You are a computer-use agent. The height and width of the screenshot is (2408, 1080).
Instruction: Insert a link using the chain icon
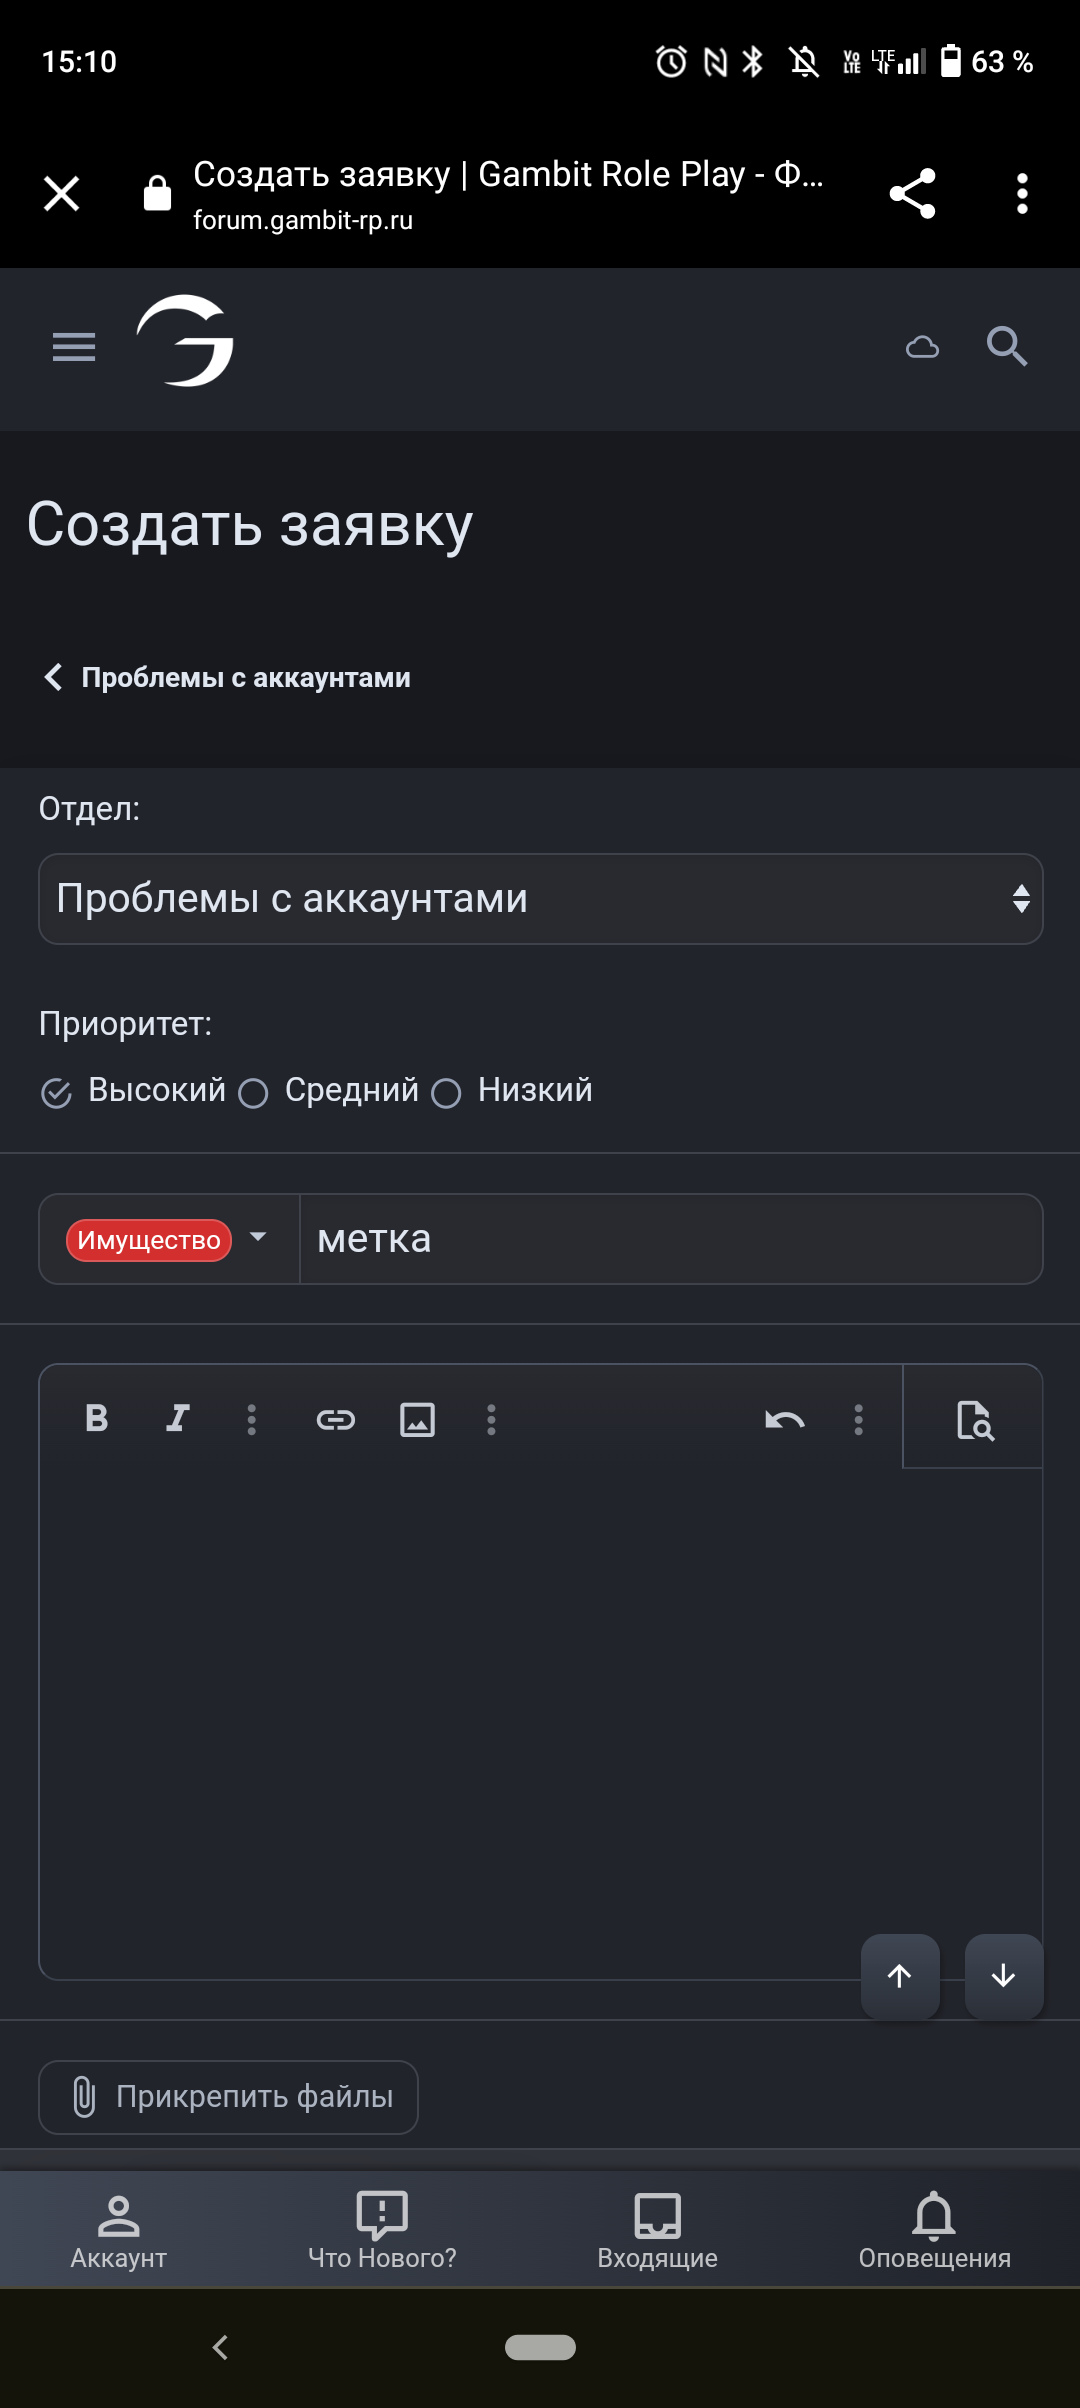(x=336, y=1419)
